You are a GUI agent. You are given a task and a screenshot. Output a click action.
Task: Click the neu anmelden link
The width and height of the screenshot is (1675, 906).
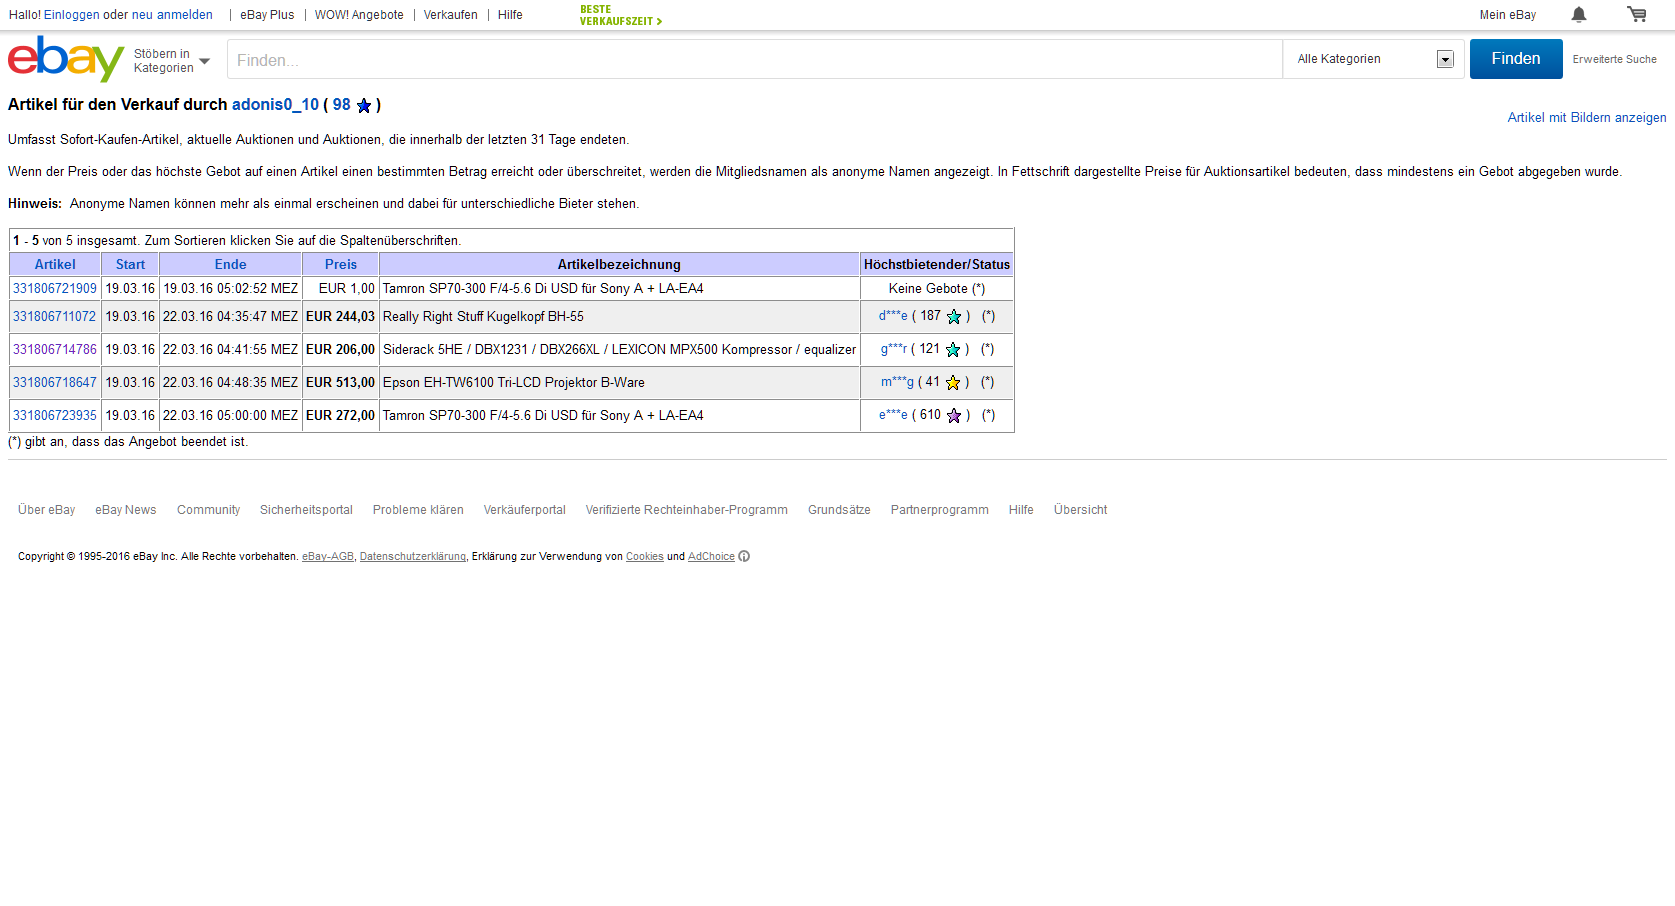pos(172,15)
